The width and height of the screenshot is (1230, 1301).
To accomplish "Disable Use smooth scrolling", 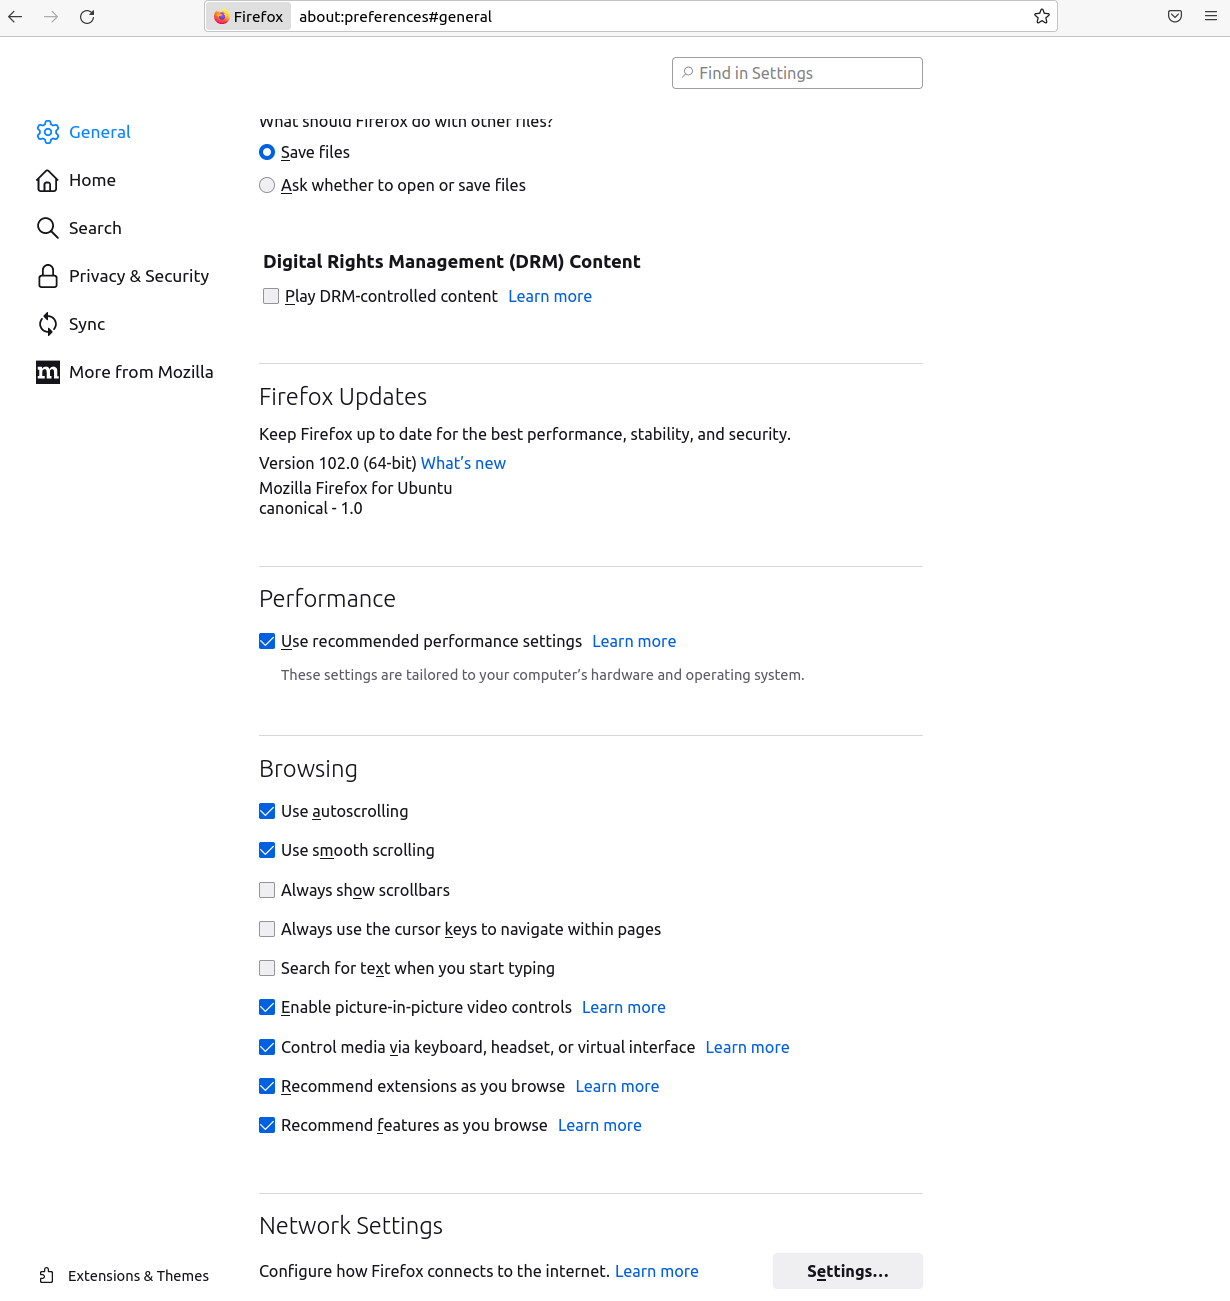I will tap(267, 850).
